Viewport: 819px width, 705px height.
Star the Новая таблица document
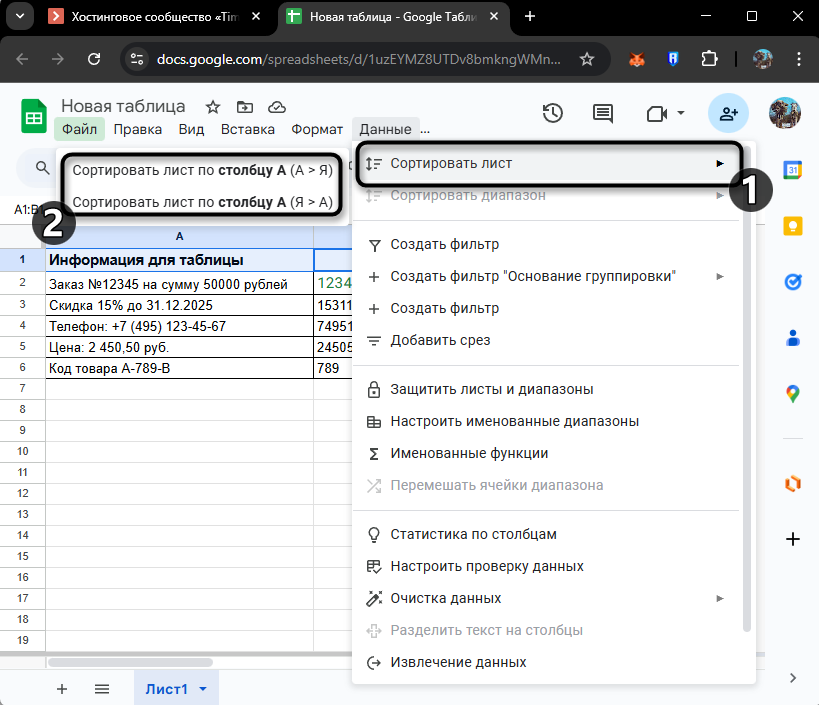pyautogui.click(x=212, y=107)
